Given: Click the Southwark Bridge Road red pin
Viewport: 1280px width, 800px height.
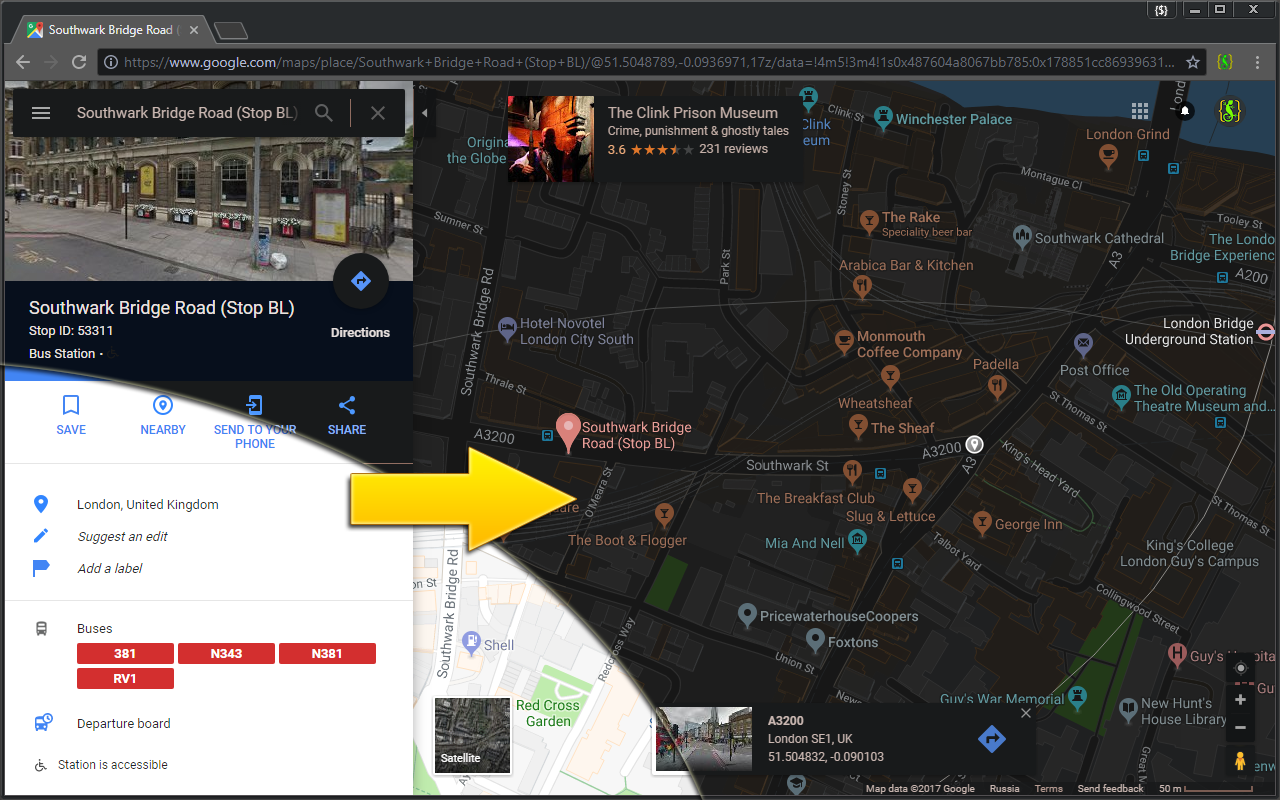Looking at the screenshot, I should (x=569, y=432).
